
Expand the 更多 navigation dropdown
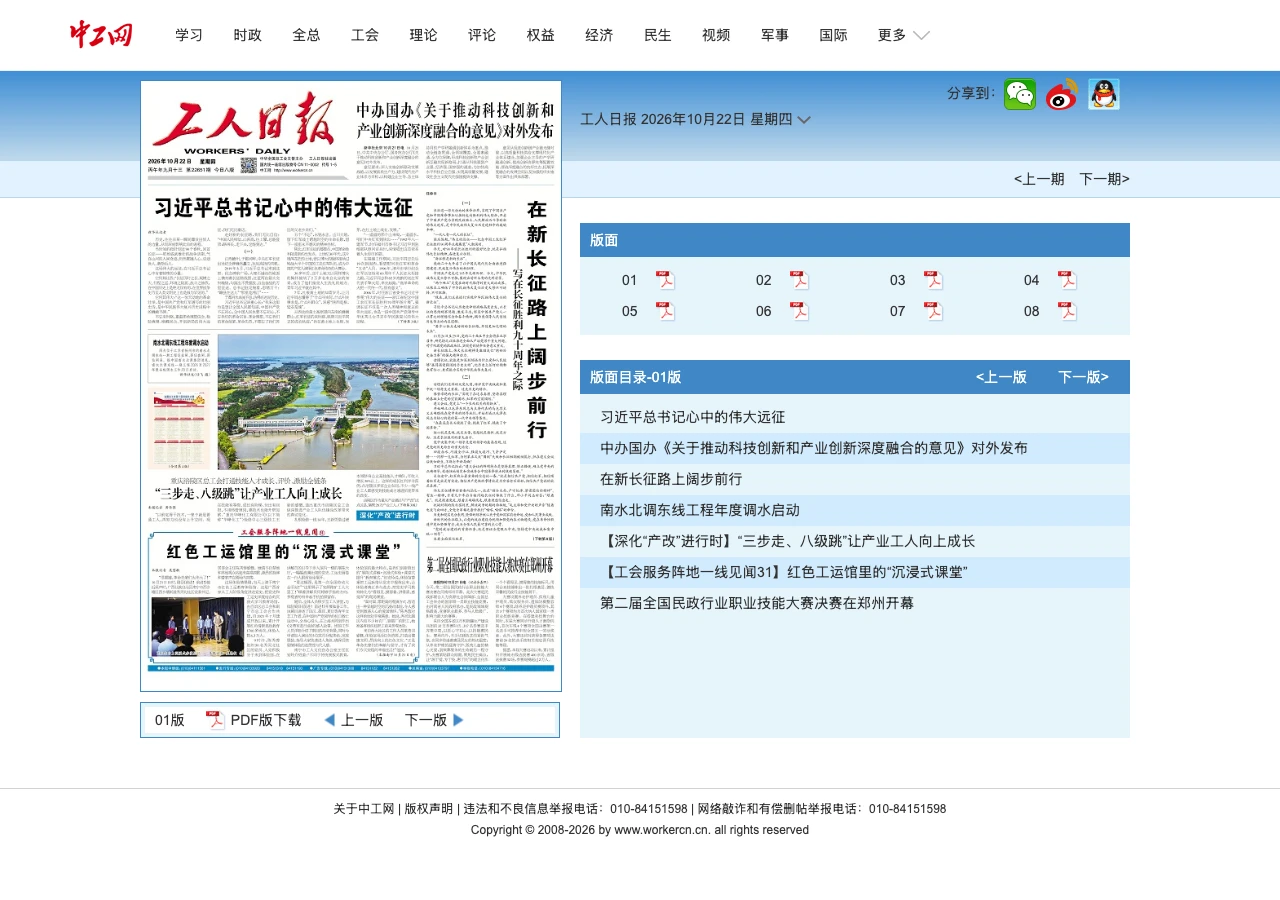[x=904, y=35]
